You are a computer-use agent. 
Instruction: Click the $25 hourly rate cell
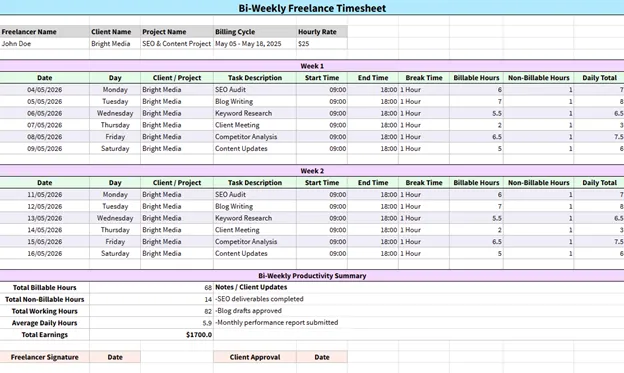(322, 44)
